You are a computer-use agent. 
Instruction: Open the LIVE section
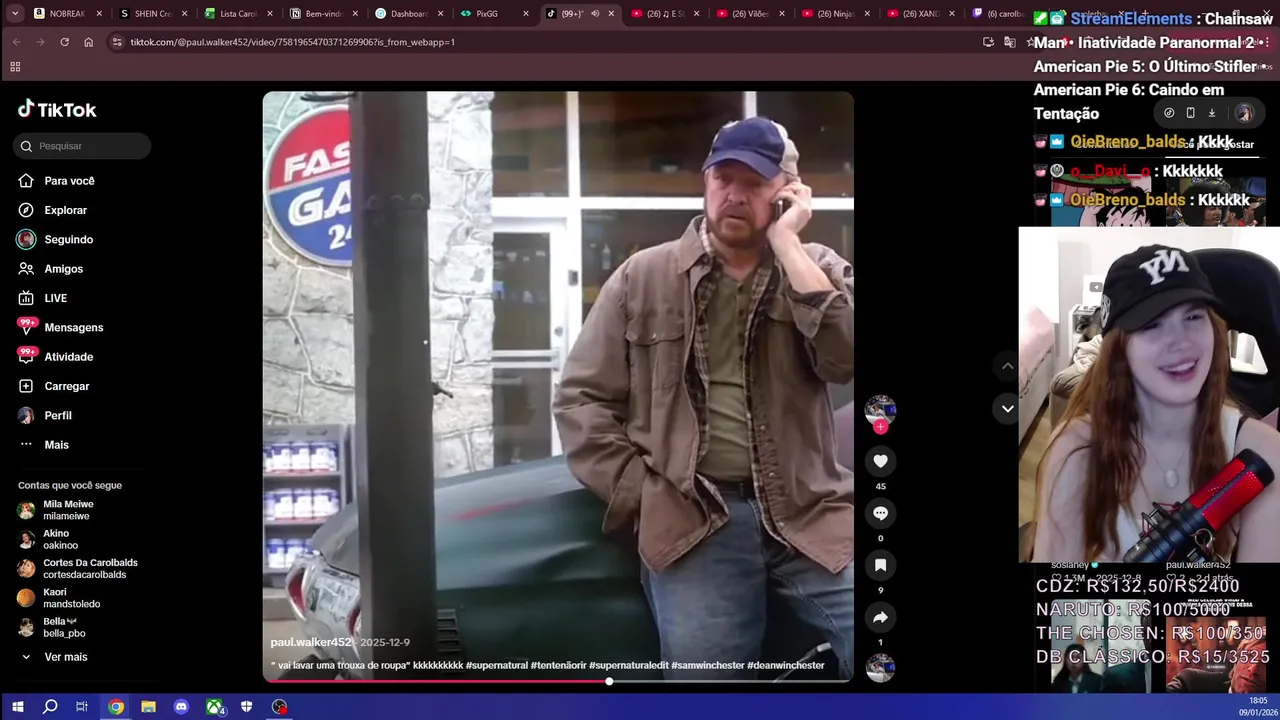point(42,298)
